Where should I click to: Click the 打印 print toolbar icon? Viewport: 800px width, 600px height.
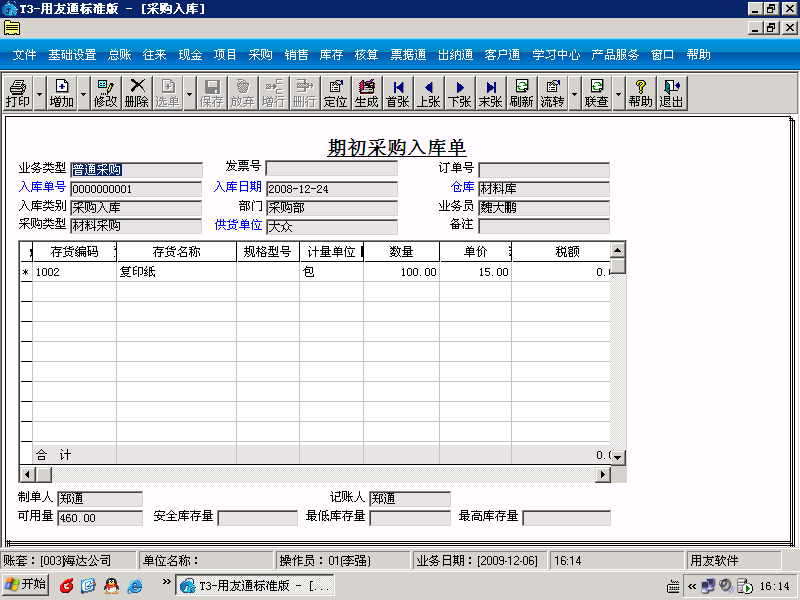(x=18, y=93)
